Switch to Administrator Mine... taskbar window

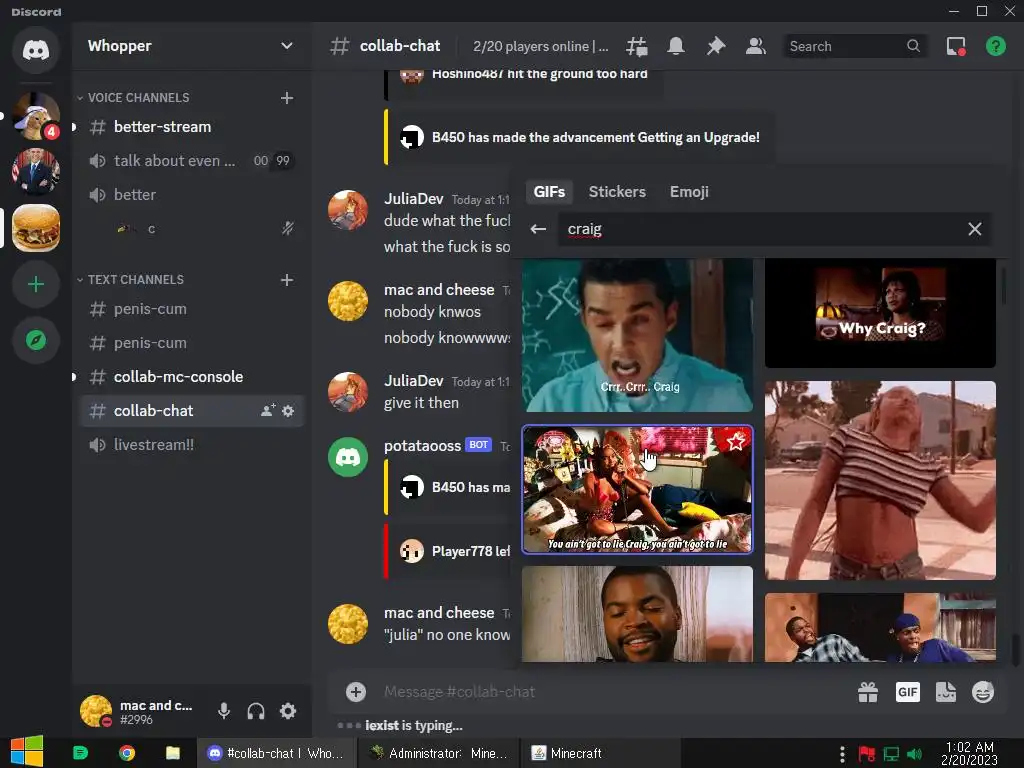pyautogui.click(x=439, y=753)
